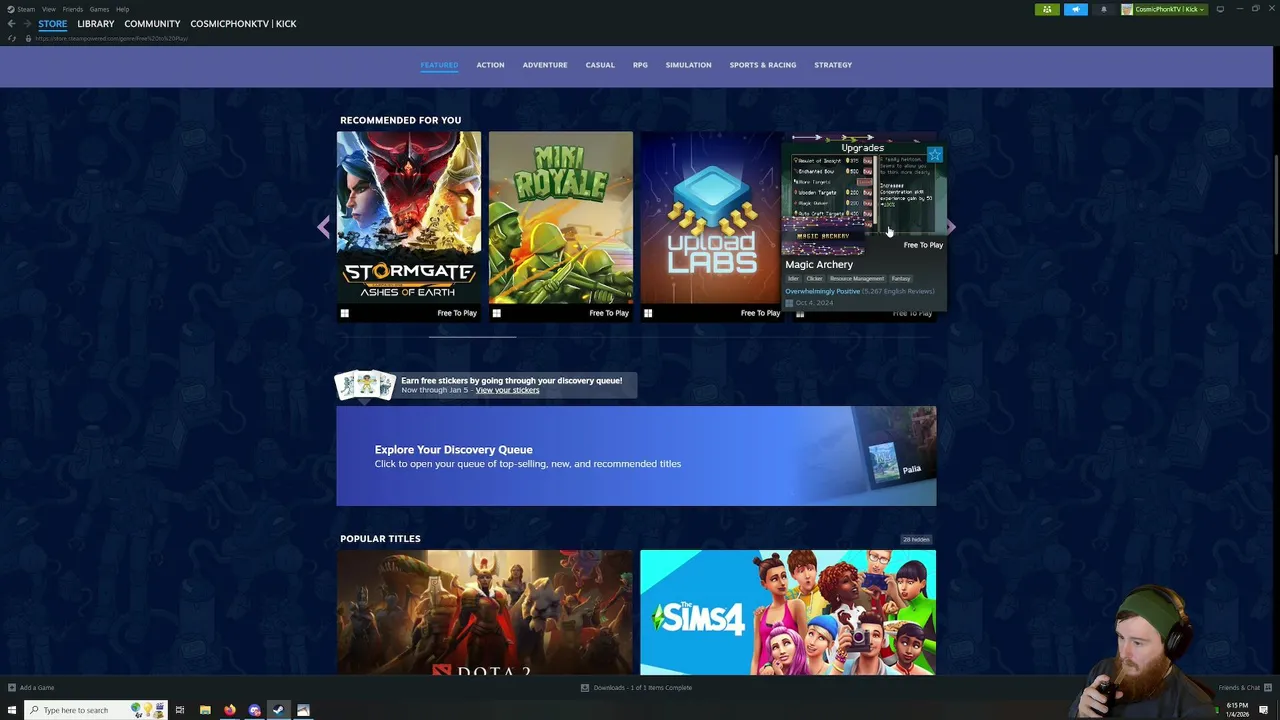Open the Dota 2 popular title thumbnail
This screenshot has height=720, width=1280.
[x=484, y=612]
